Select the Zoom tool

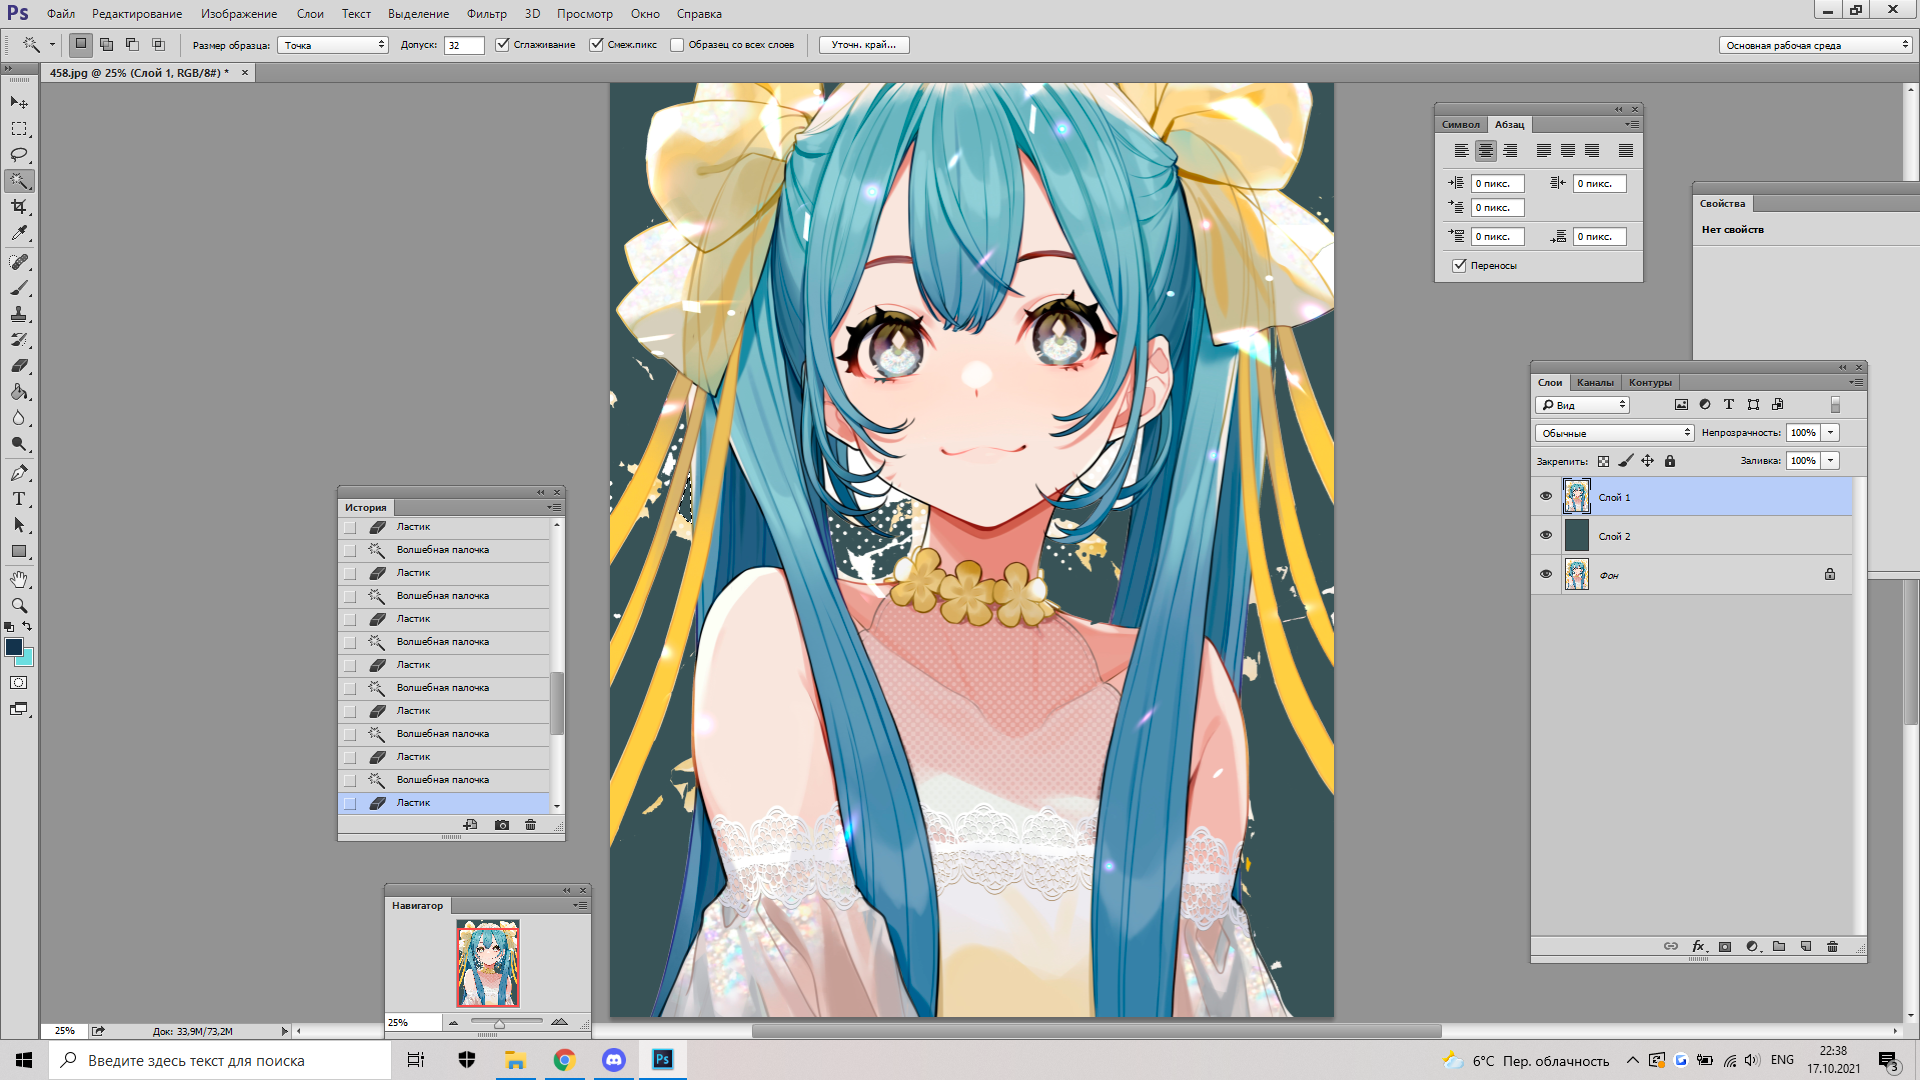19,606
